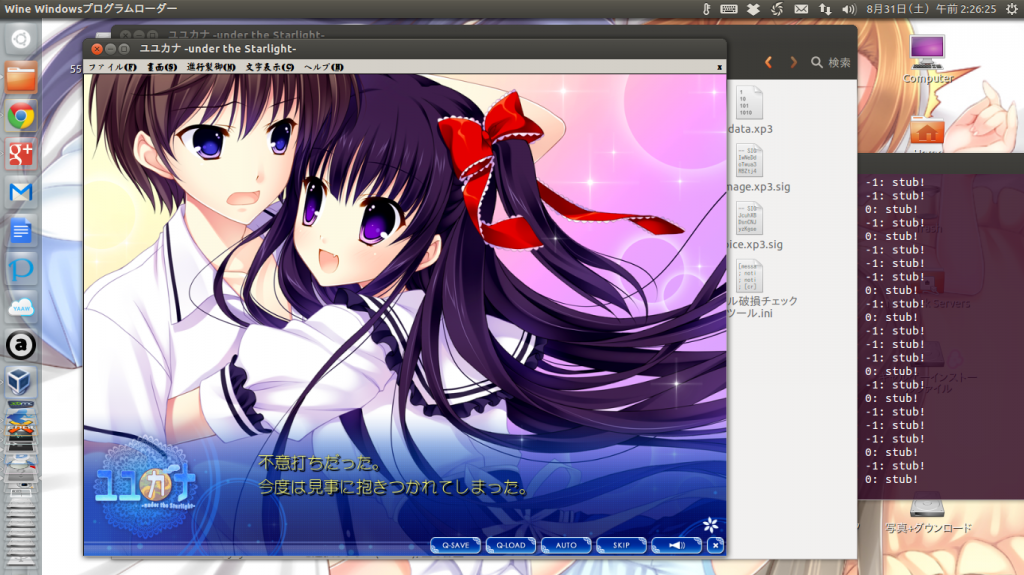Select the data.xp3 file
Screen dimensions: 1024x575
click(x=750, y=110)
